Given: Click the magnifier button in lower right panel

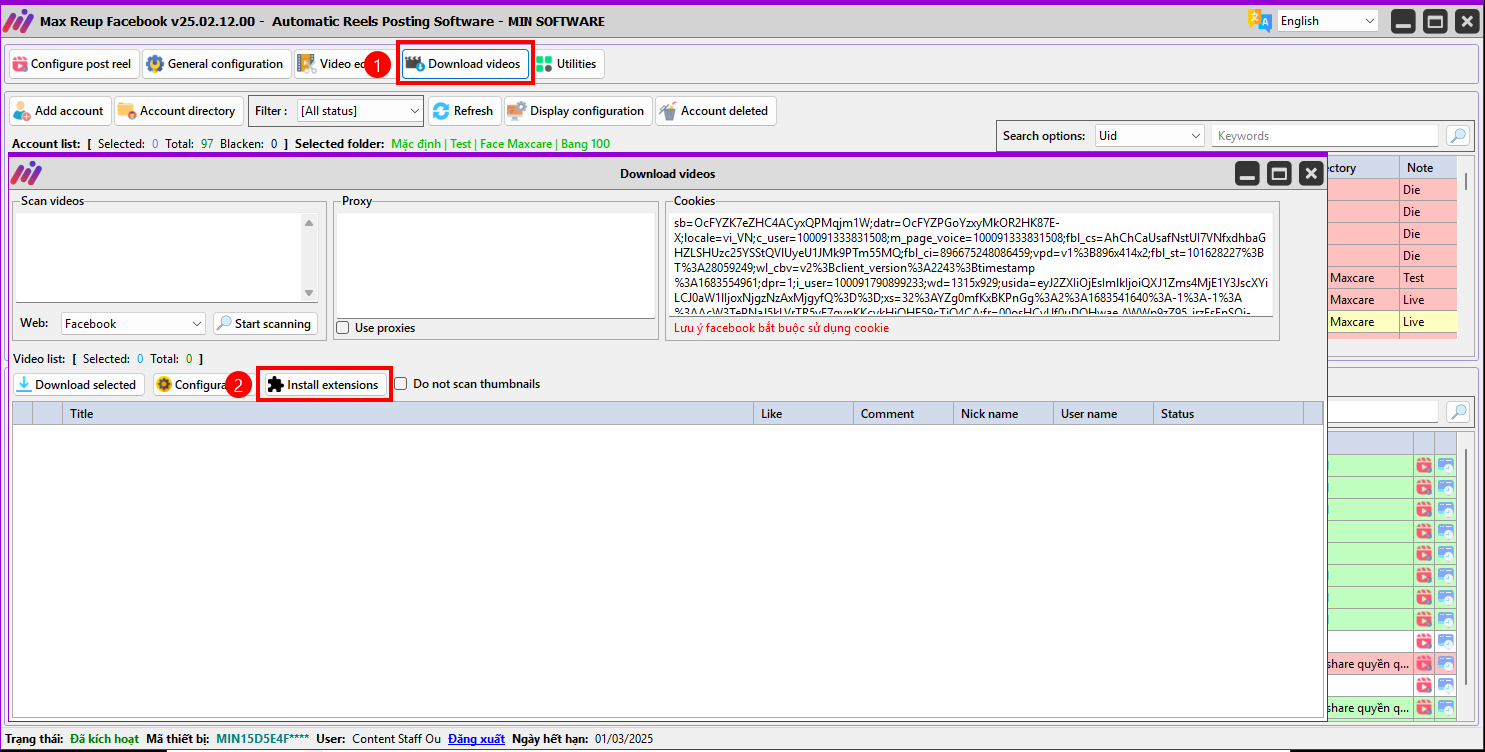Looking at the screenshot, I should (1458, 412).
